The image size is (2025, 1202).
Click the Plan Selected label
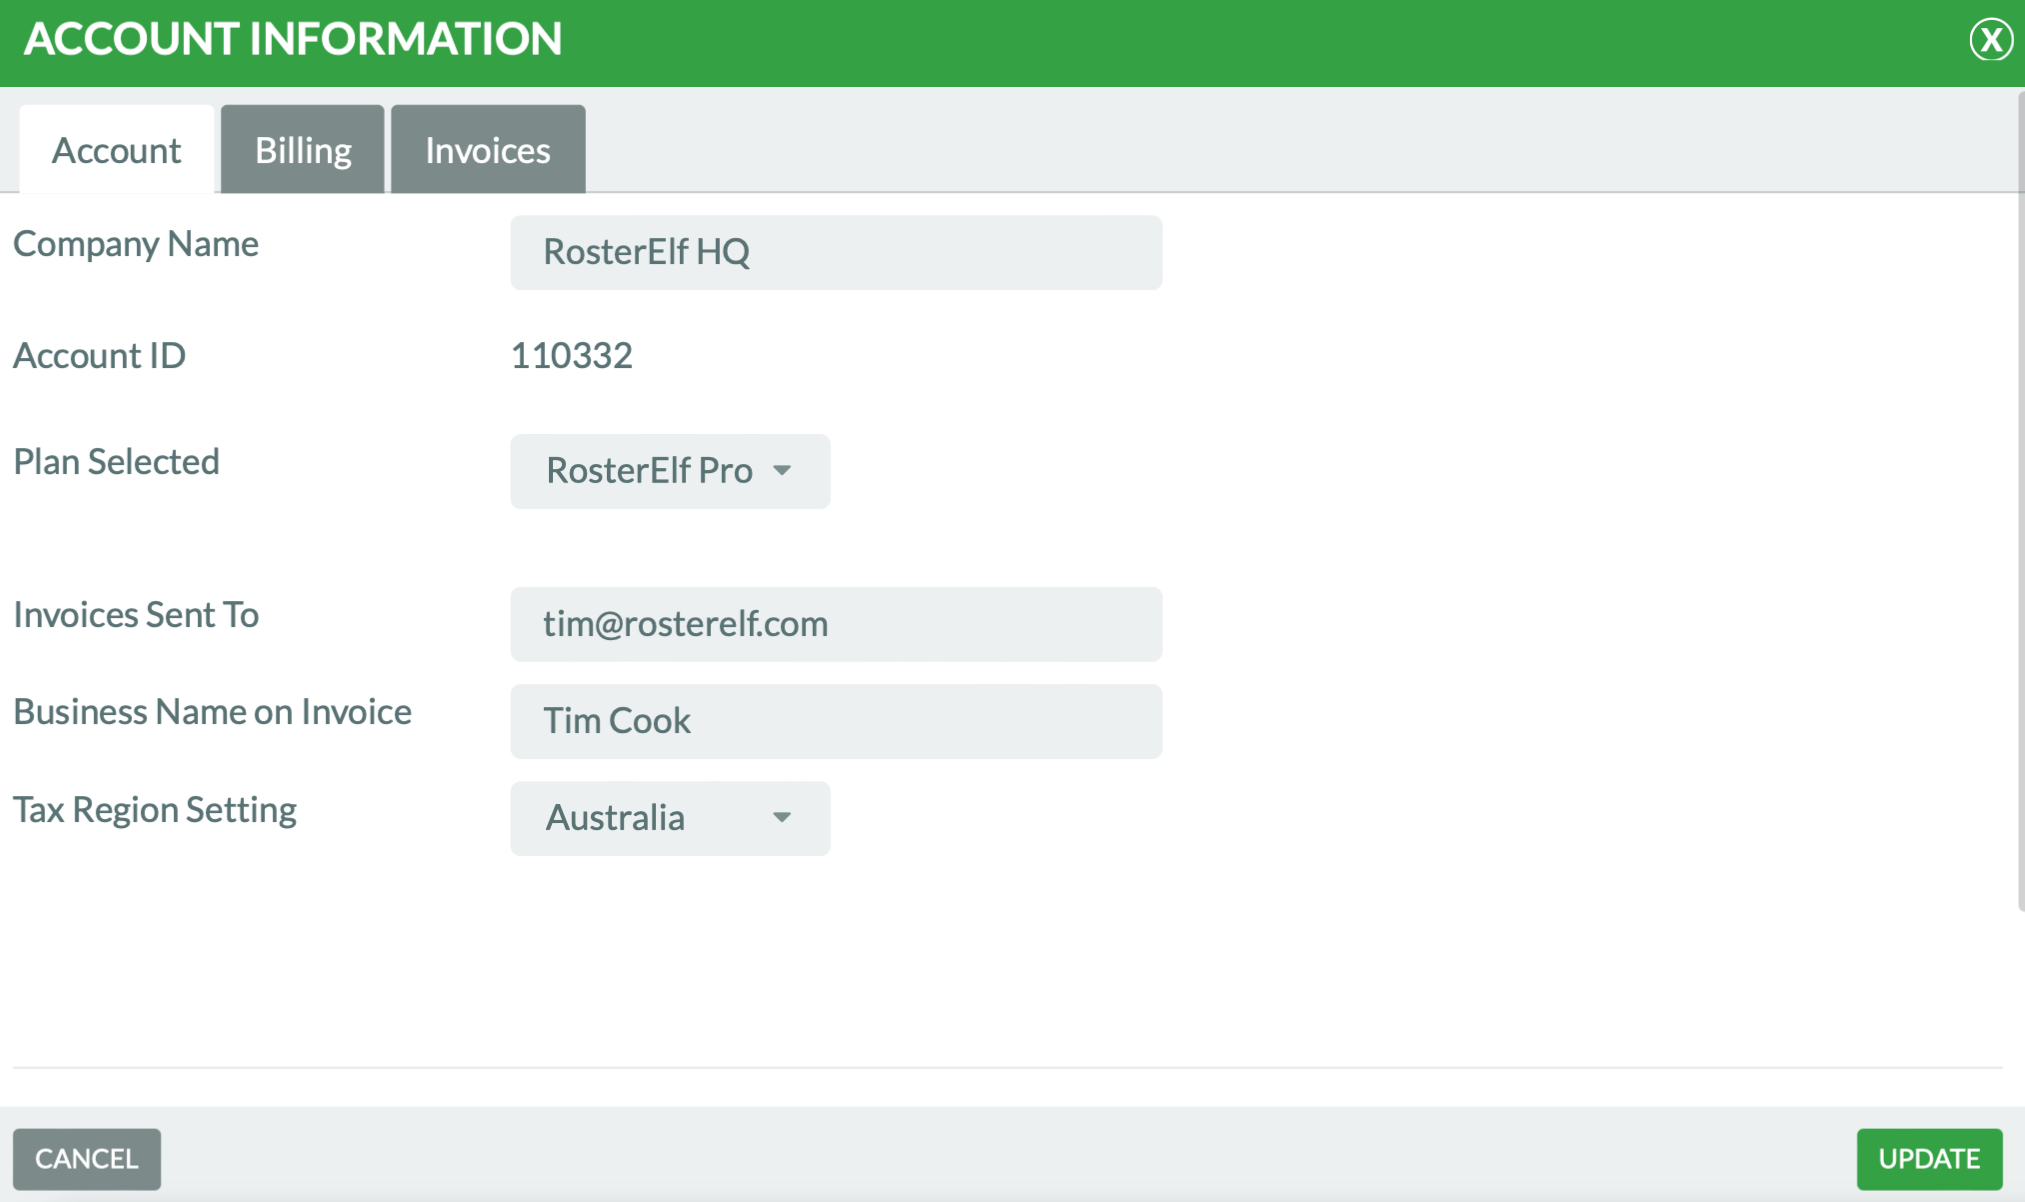116,461
